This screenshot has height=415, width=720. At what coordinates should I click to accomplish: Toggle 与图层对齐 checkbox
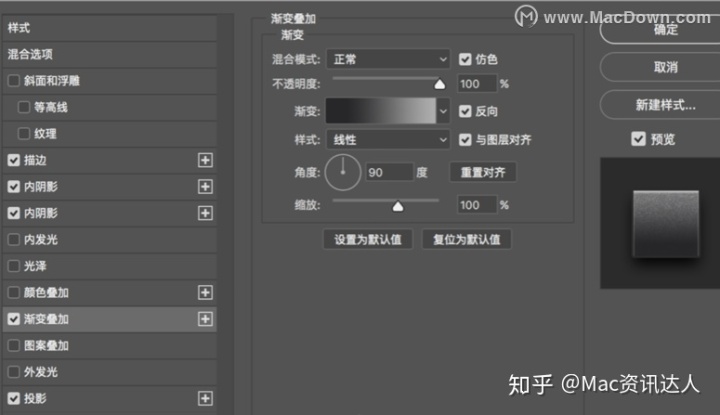[x=465, y=140]
